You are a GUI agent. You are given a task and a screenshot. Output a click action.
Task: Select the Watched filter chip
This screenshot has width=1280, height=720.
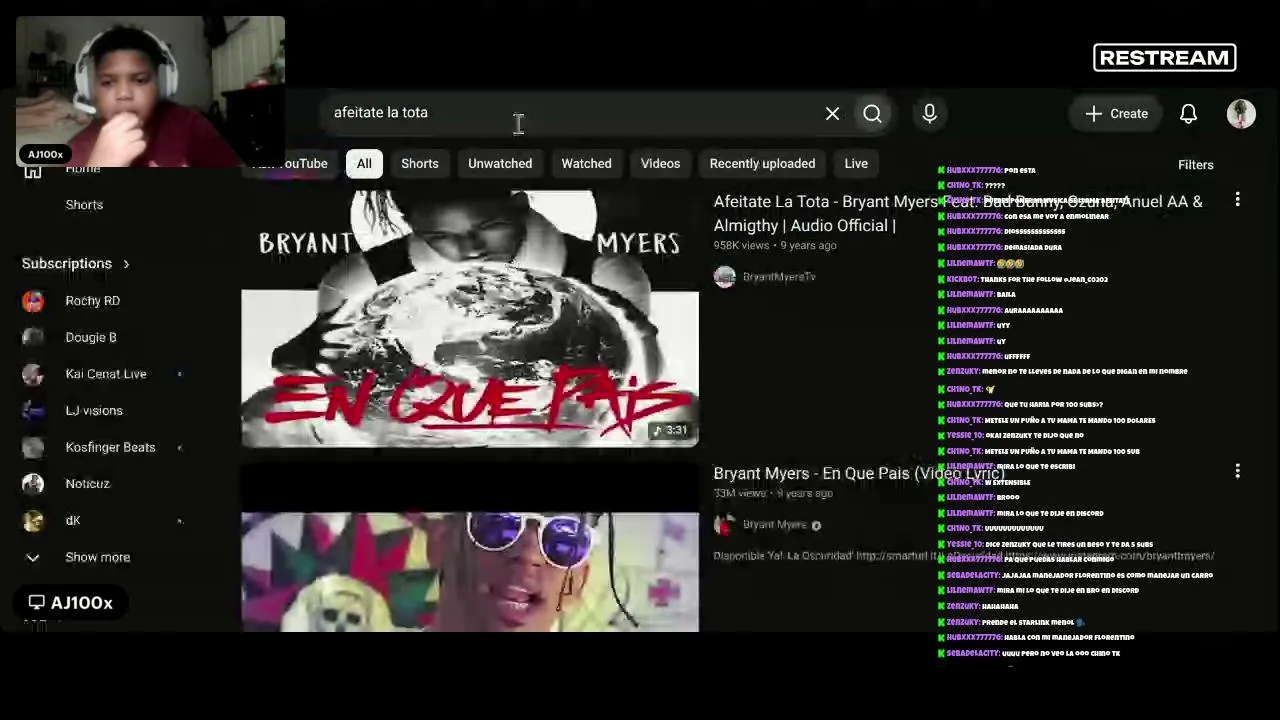coord(586,164)
